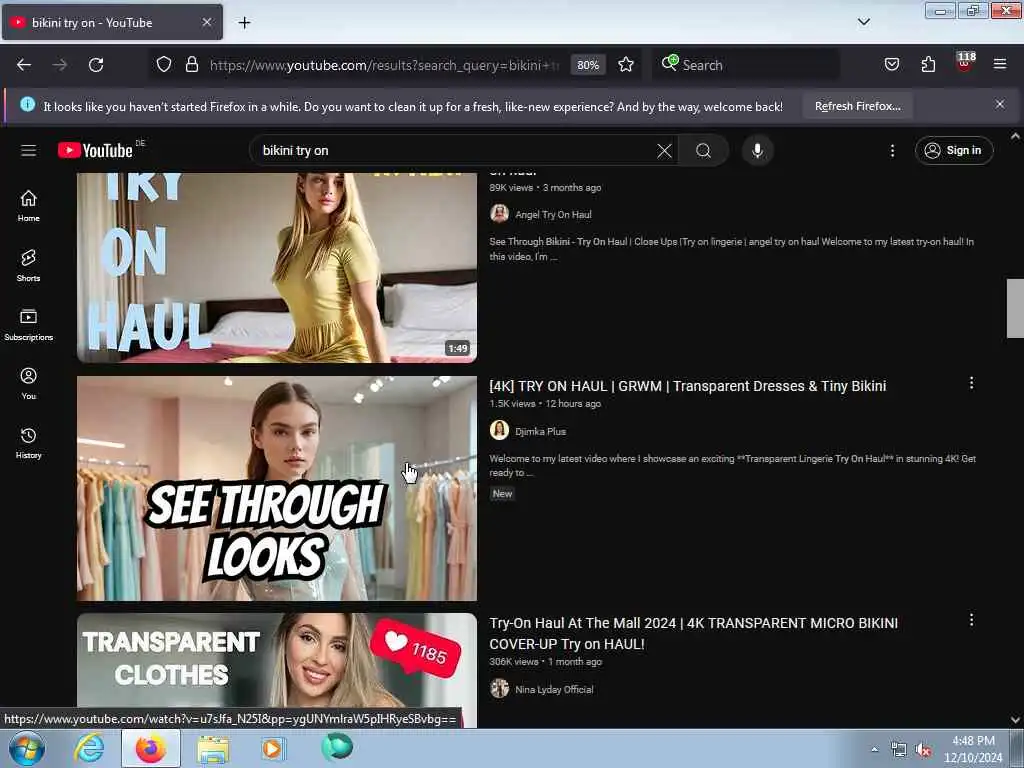1024x768 pixels.
Task: Open Subscriptions in the YouTube sidebar
Action: click(x=28, y=325)
